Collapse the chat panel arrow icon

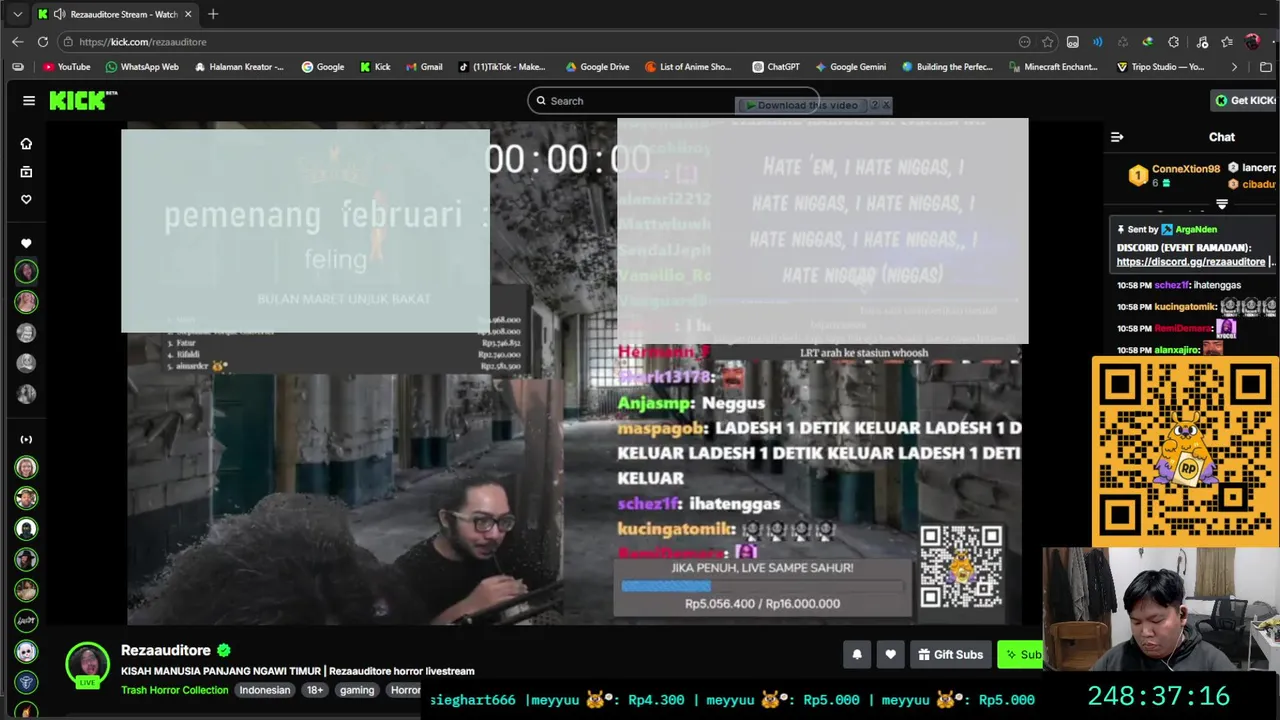[1117, 137]
